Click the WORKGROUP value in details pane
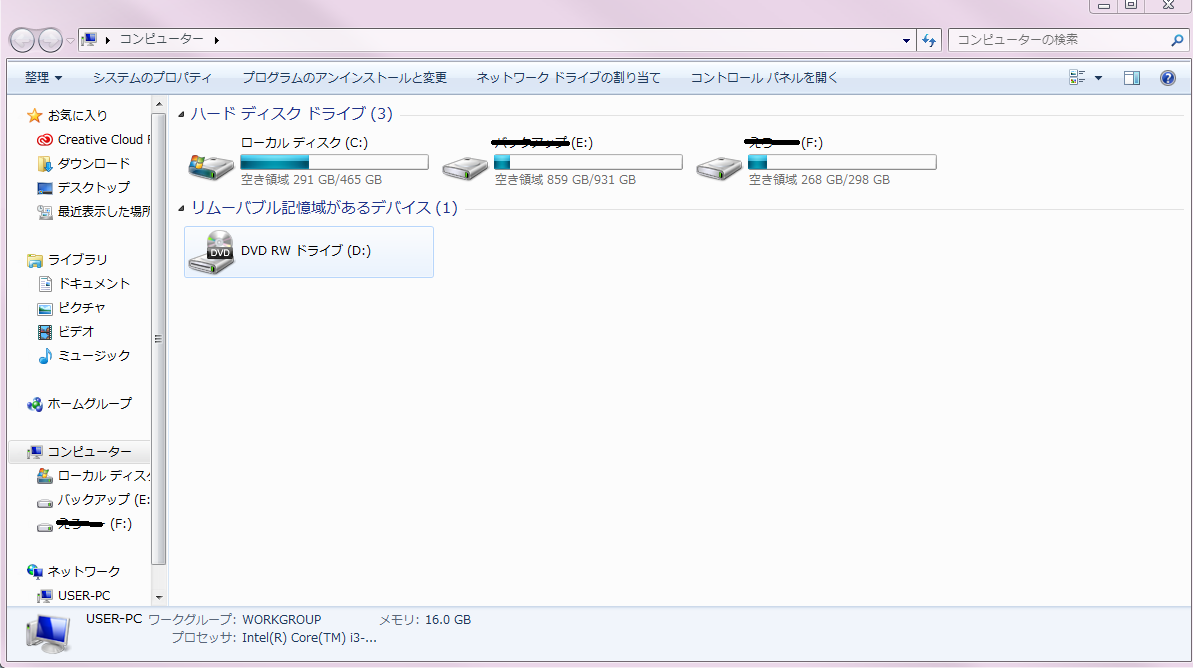Image resolution: width=1193 pixels, height=668 pixels. click(282, 620)
